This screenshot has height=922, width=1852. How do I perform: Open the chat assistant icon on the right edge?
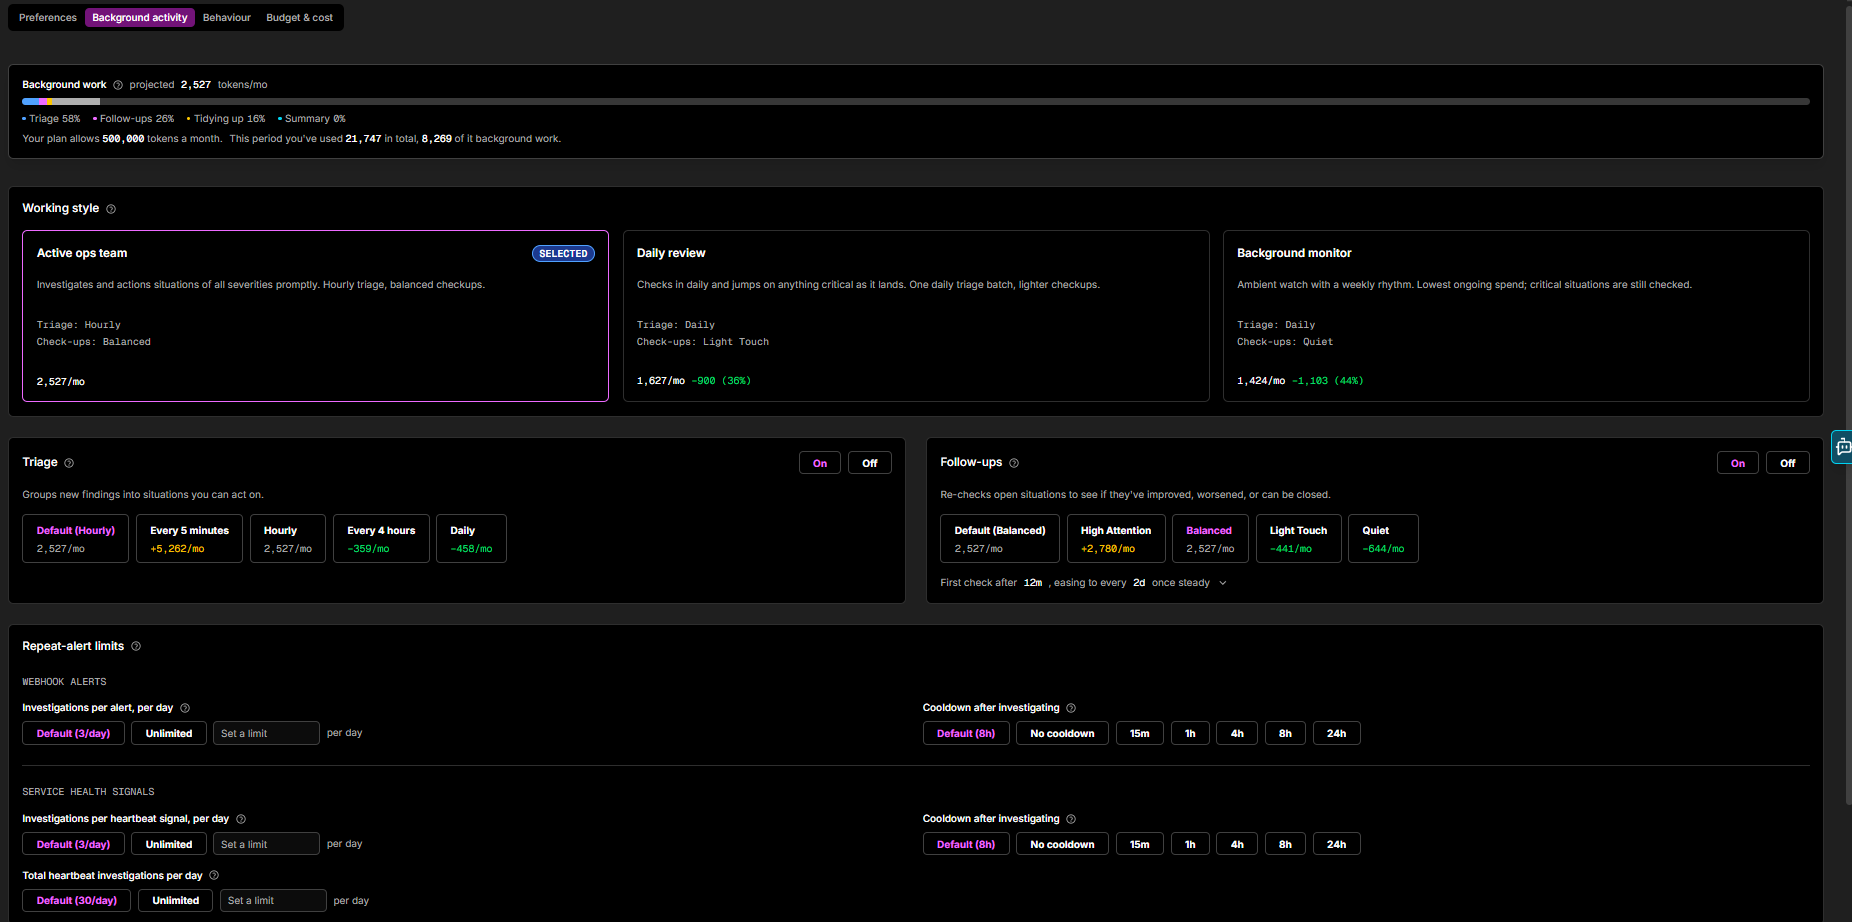point(1842,447)
